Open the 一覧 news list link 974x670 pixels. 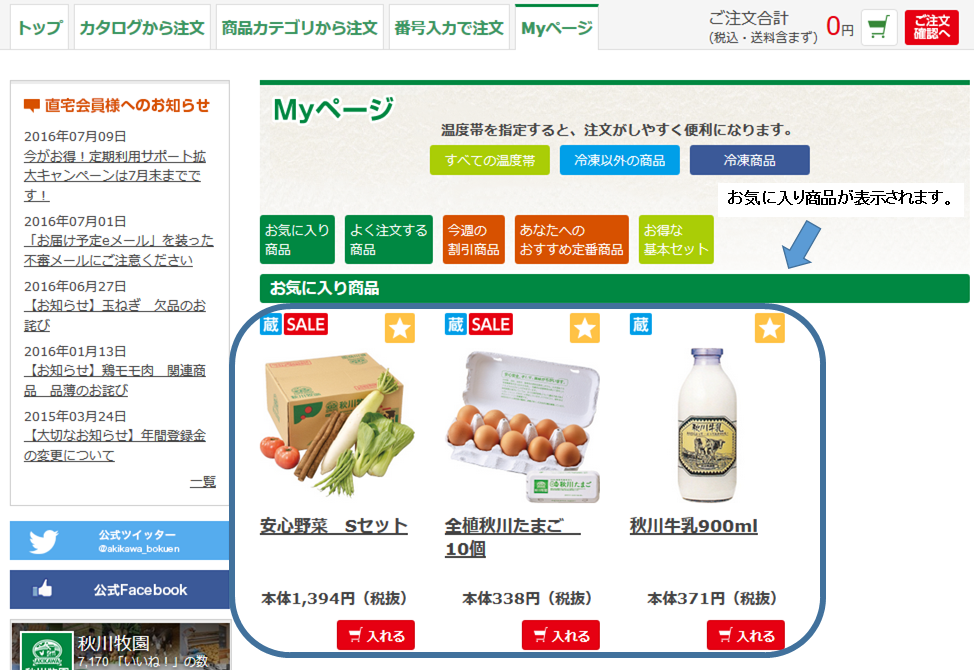[x=203, y=482]
